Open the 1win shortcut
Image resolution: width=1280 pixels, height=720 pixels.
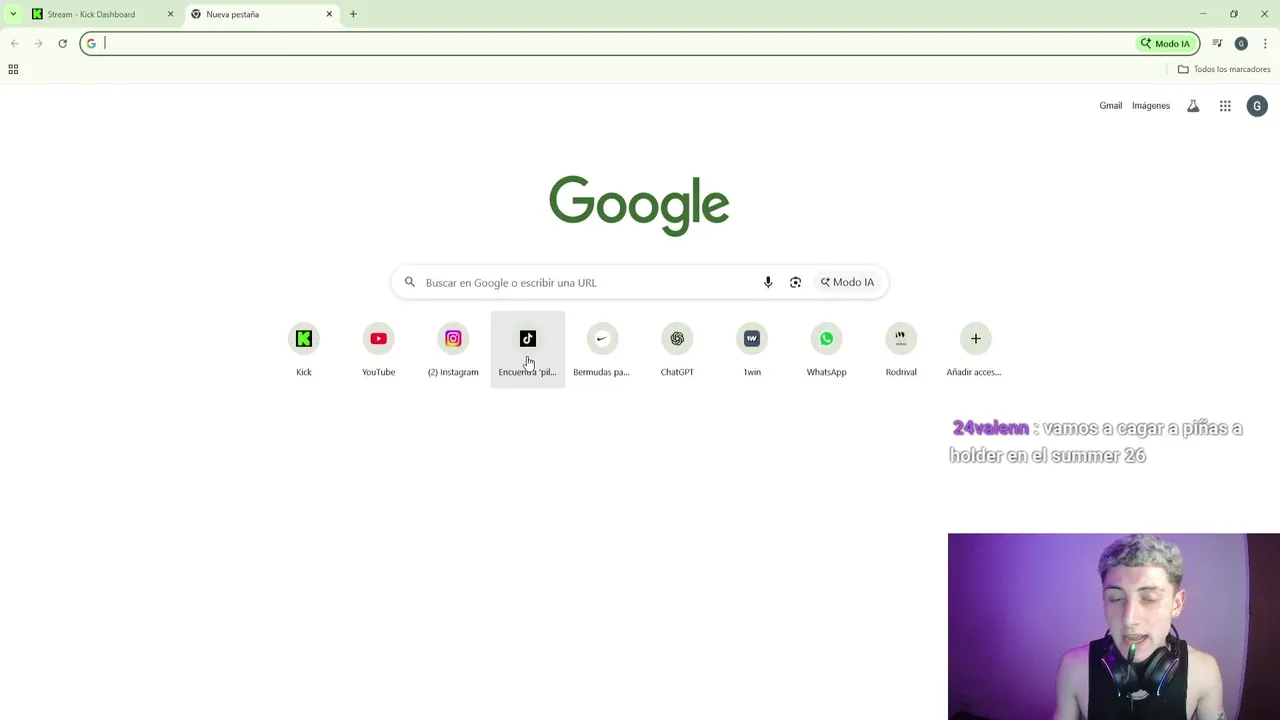(x=752, y=350)
